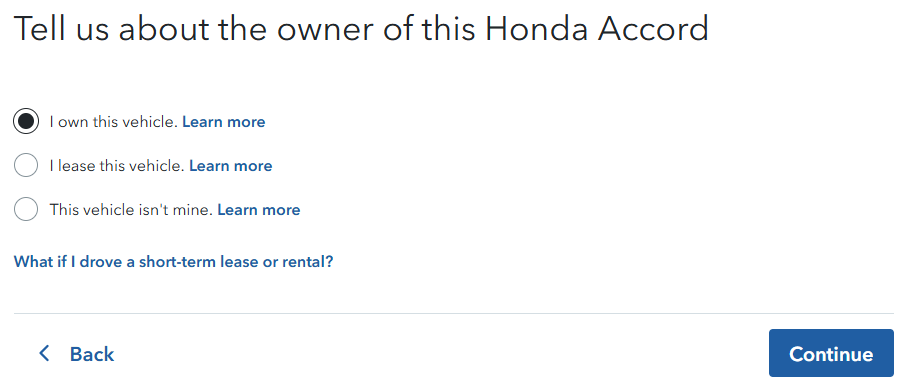Open Learn more next to 'I own this vehicle'
The image size is (903, 392).
[223, 122]
